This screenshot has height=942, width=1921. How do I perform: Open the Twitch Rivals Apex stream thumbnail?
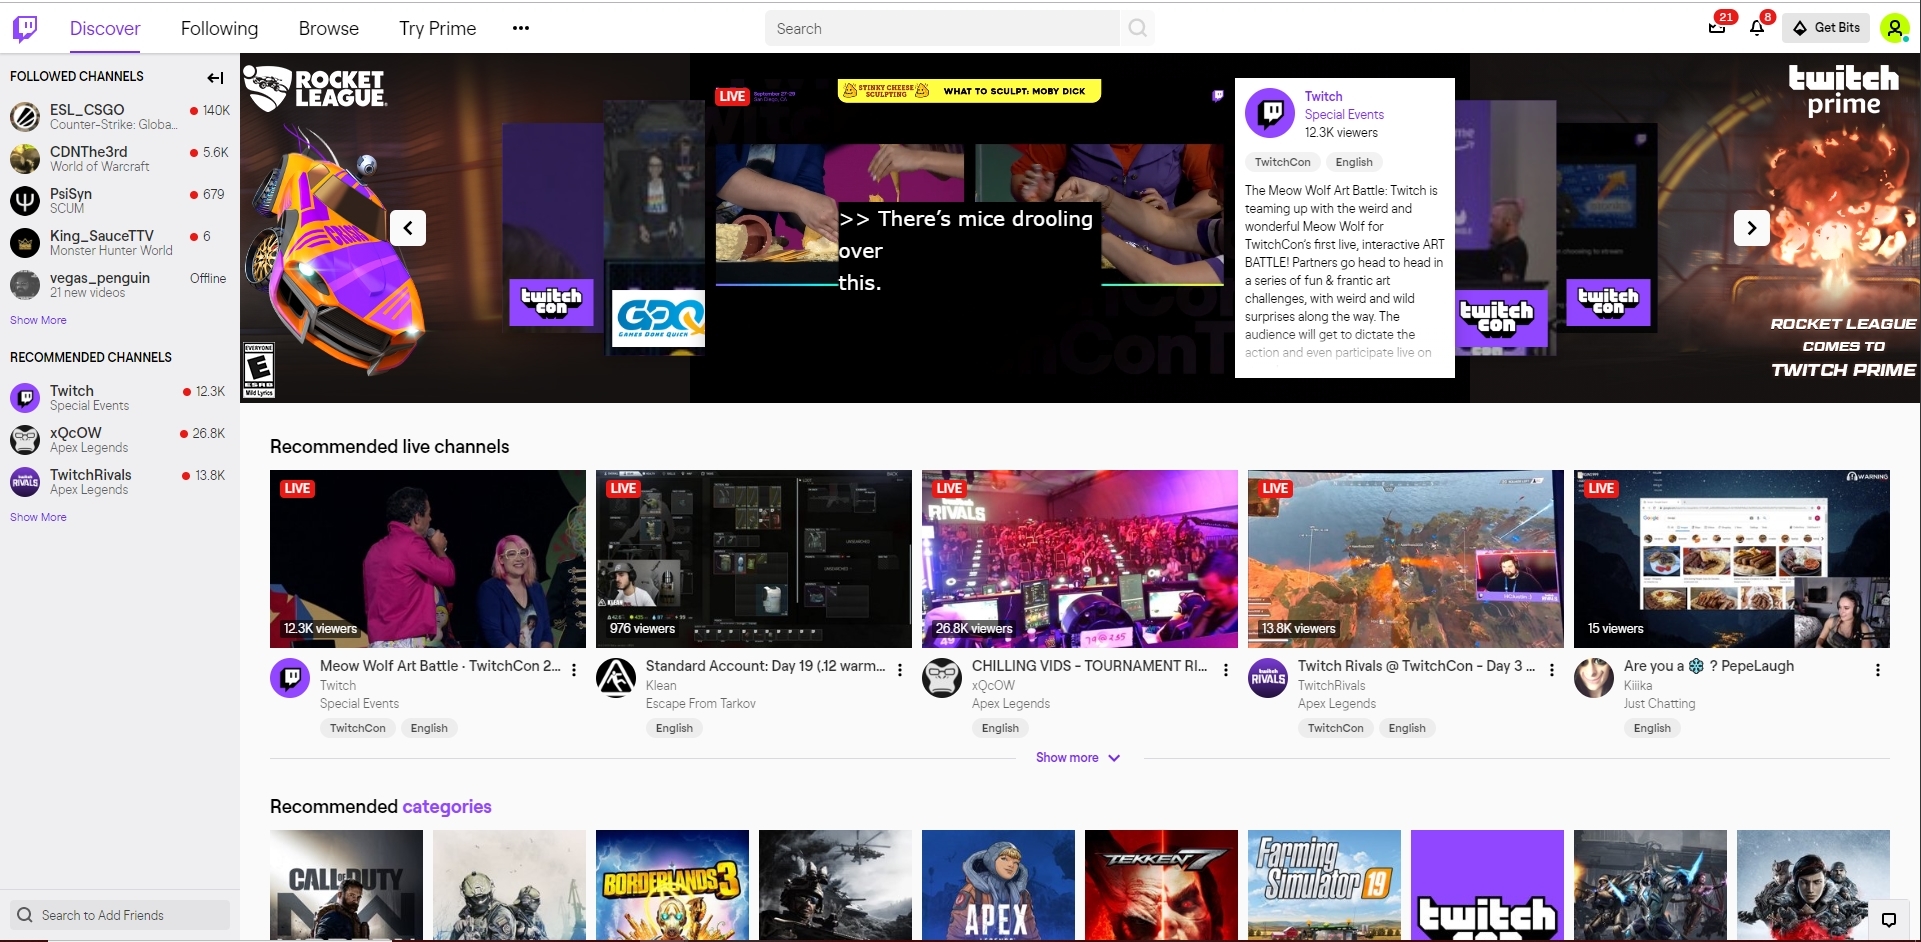click(1406, 559)
